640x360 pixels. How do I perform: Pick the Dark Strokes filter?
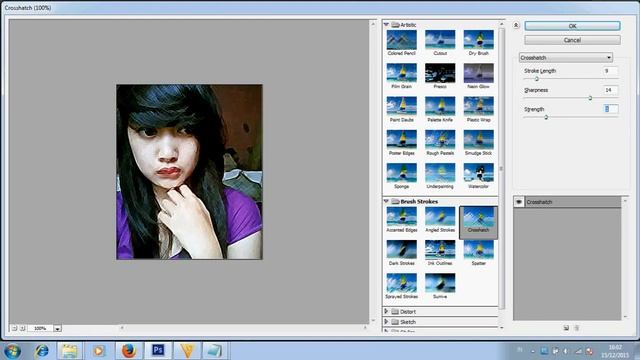402,250
